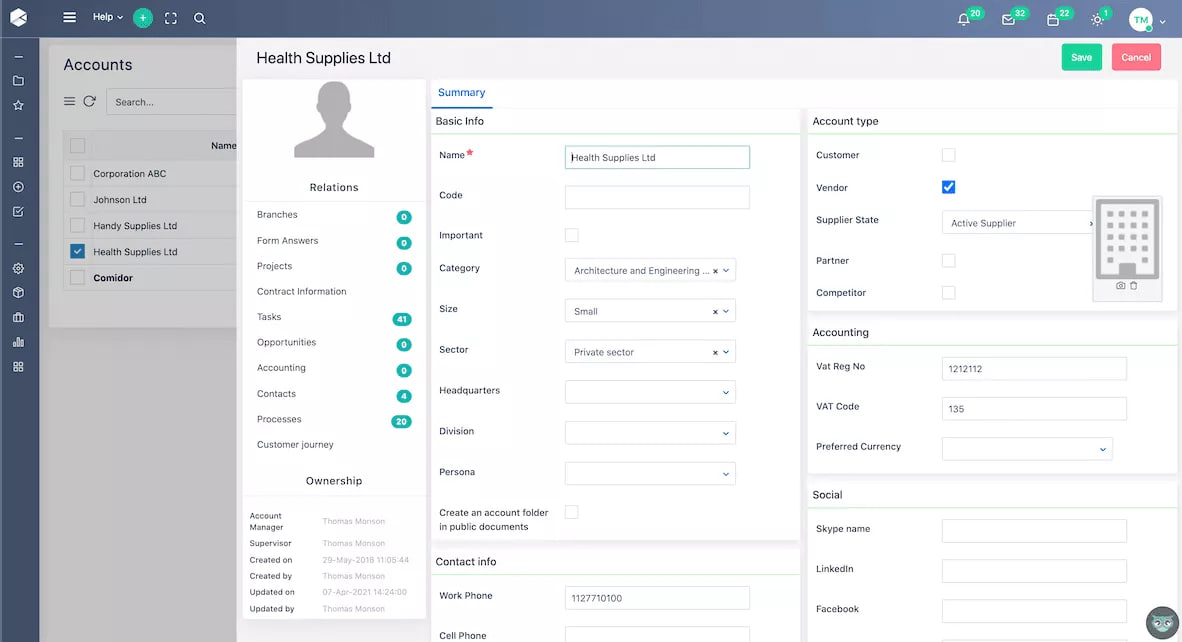Viewport: 1182px width, 642px height.
Task: Click the Vat Reg No field
Action: [1034, 368]
